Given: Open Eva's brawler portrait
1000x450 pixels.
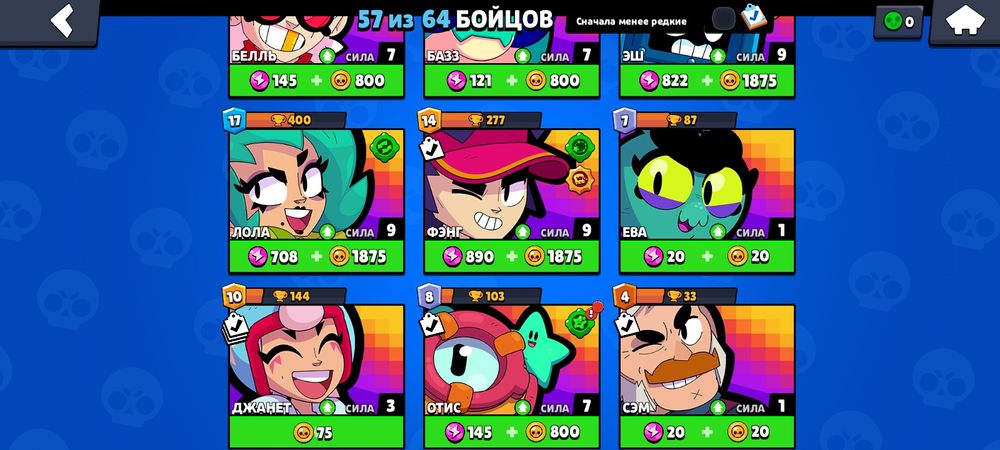Looking at the screenshot, I should 707,185.
